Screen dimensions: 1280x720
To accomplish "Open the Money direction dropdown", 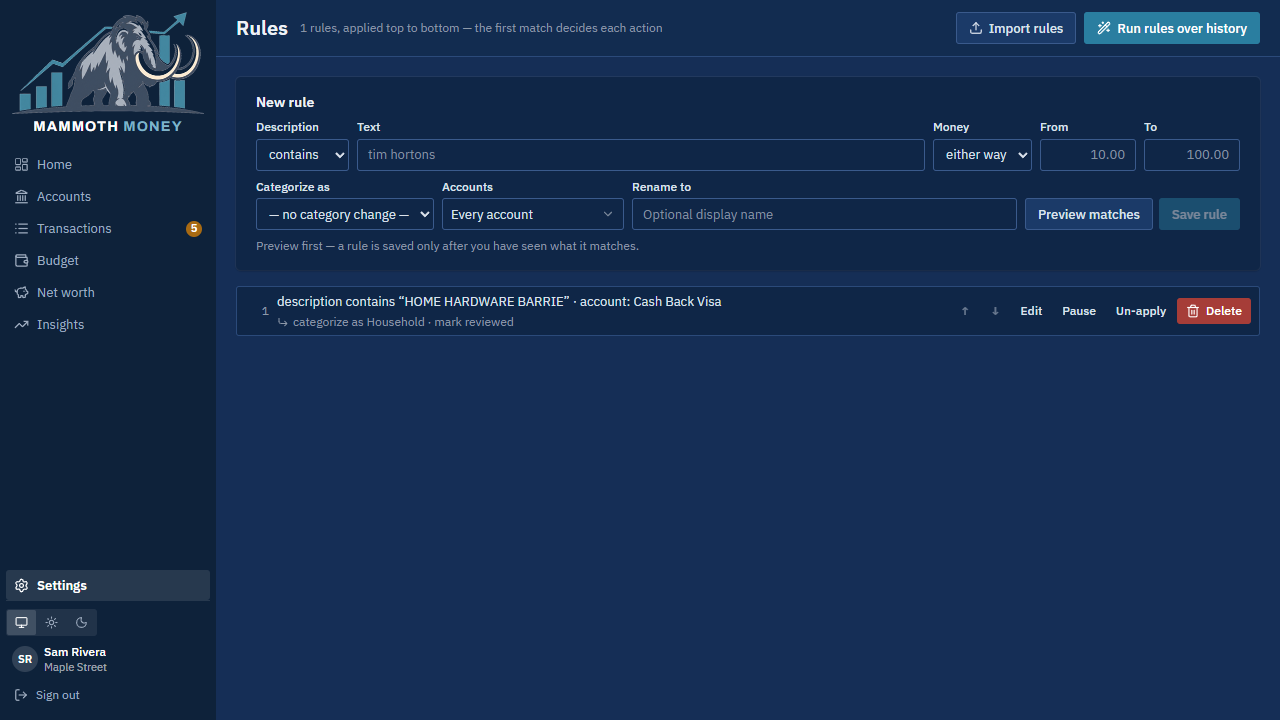I will coord(982,155).
